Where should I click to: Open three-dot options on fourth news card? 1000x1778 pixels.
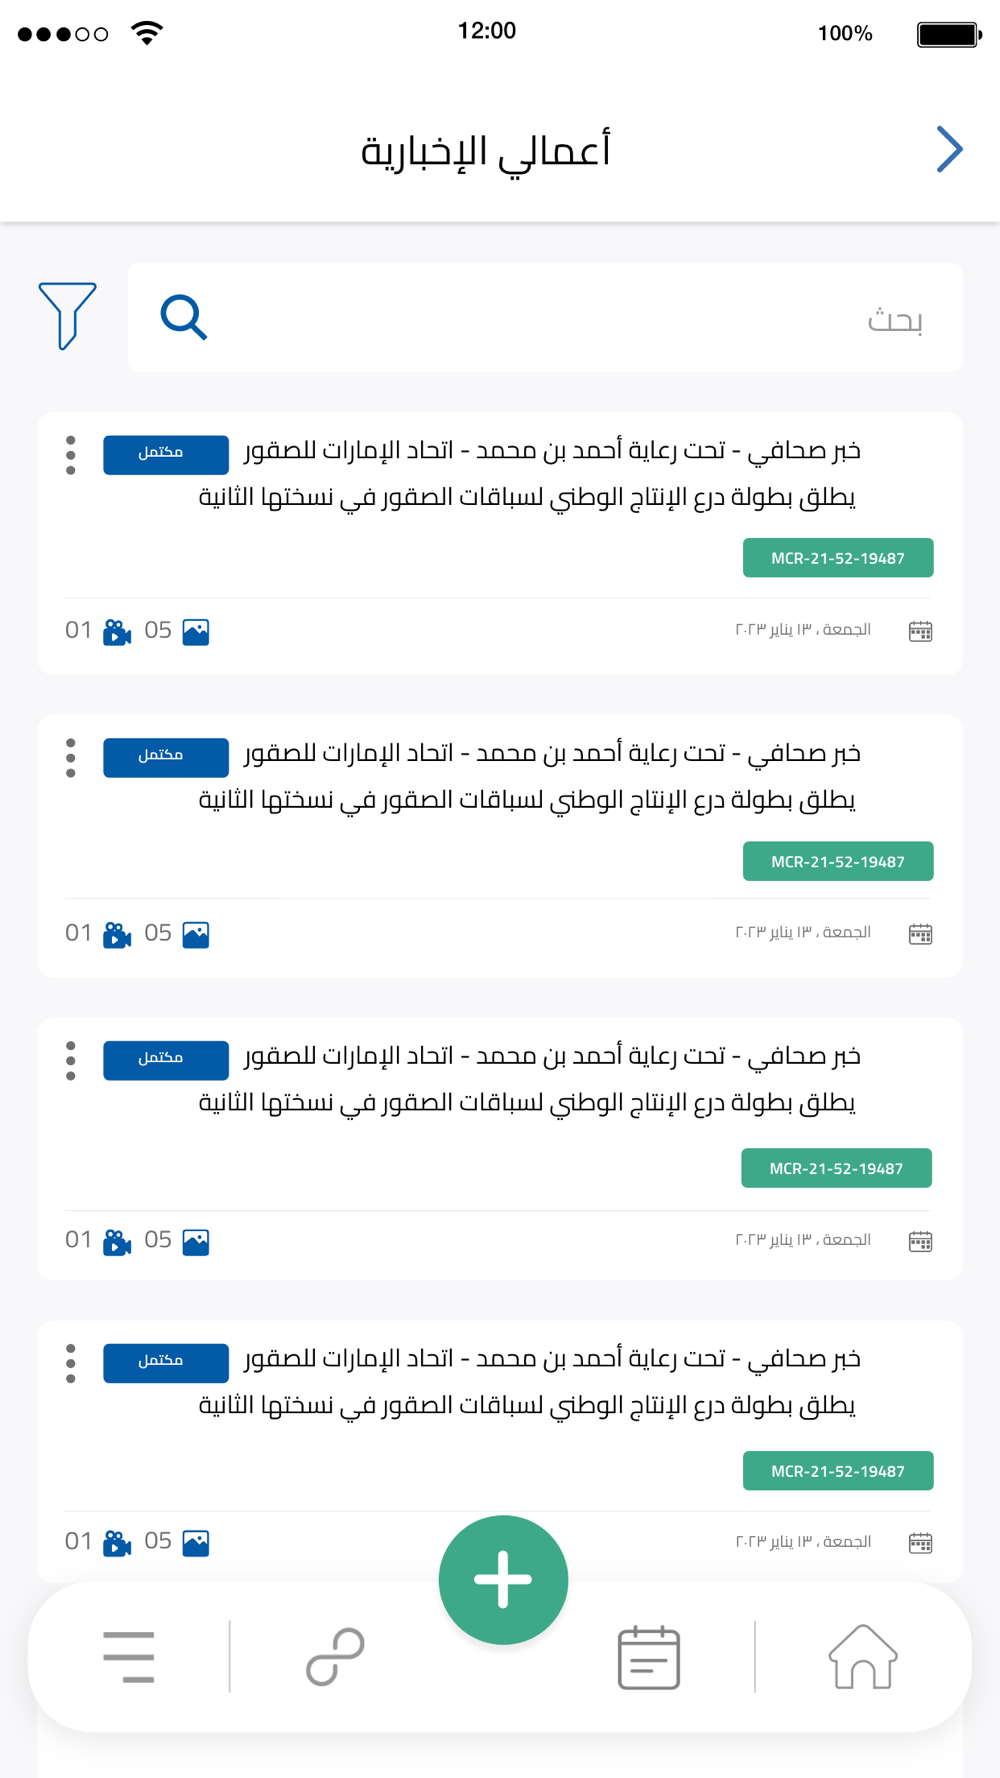point(71,1364)
